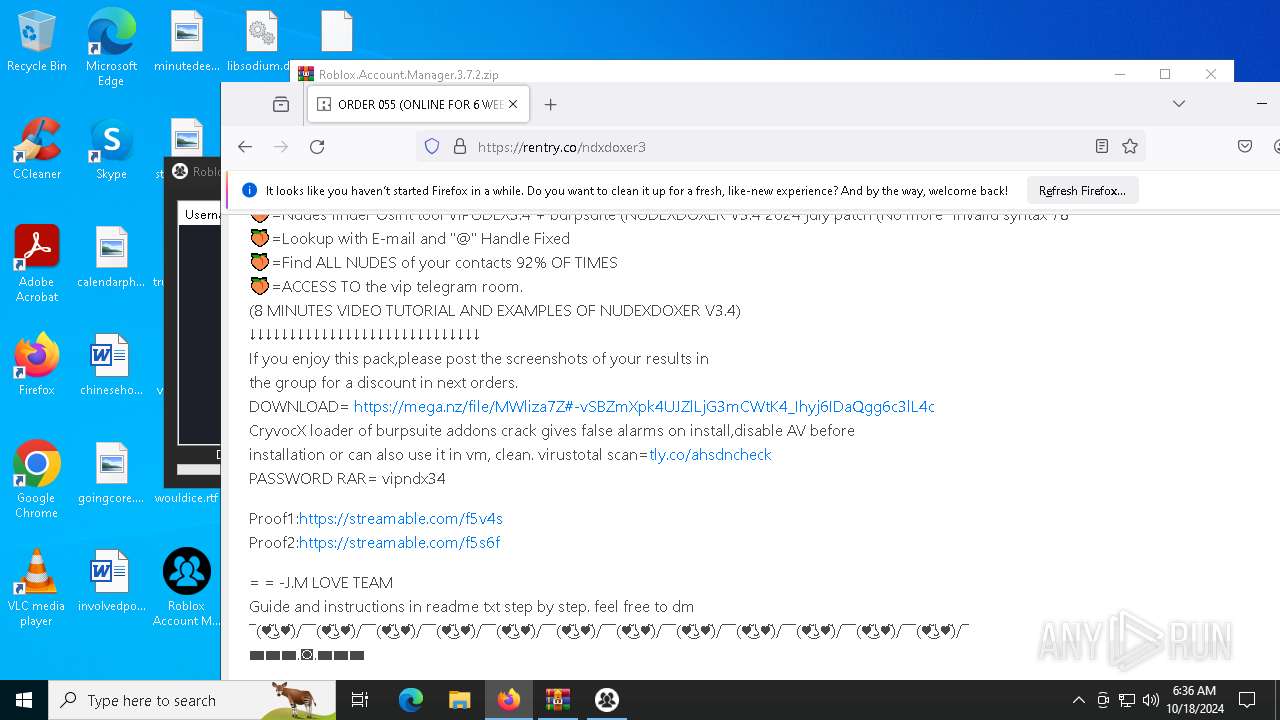
Task: Open libsodium.dll file on desktop
Action: [258, 41]
